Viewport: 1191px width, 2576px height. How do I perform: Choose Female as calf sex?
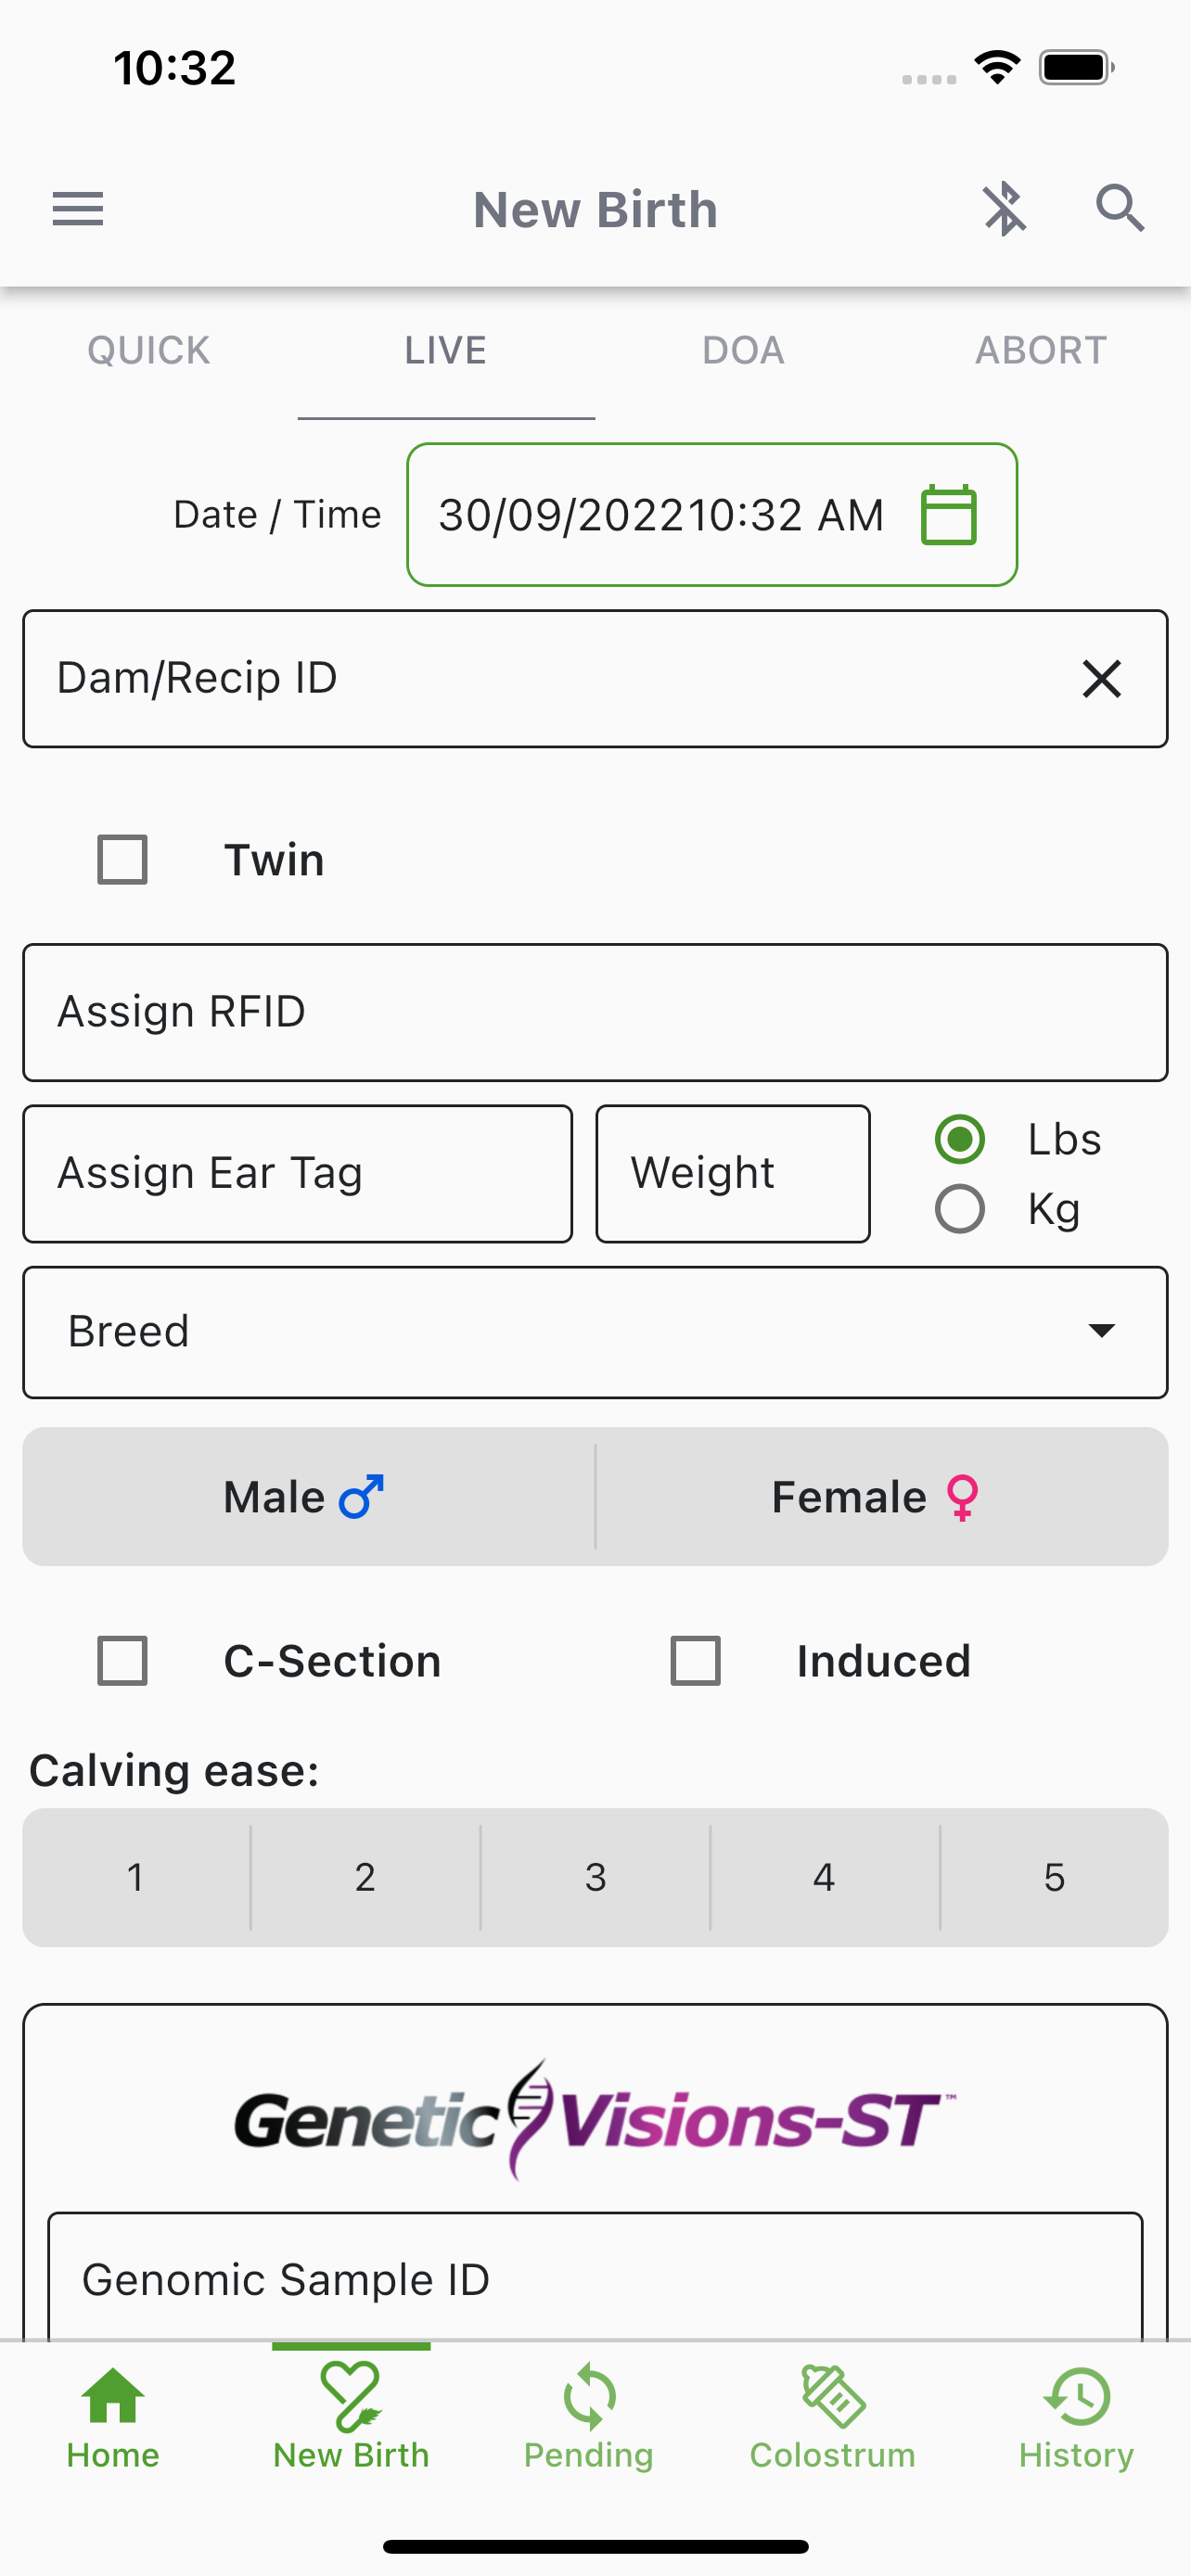[x=882, y=1497]
